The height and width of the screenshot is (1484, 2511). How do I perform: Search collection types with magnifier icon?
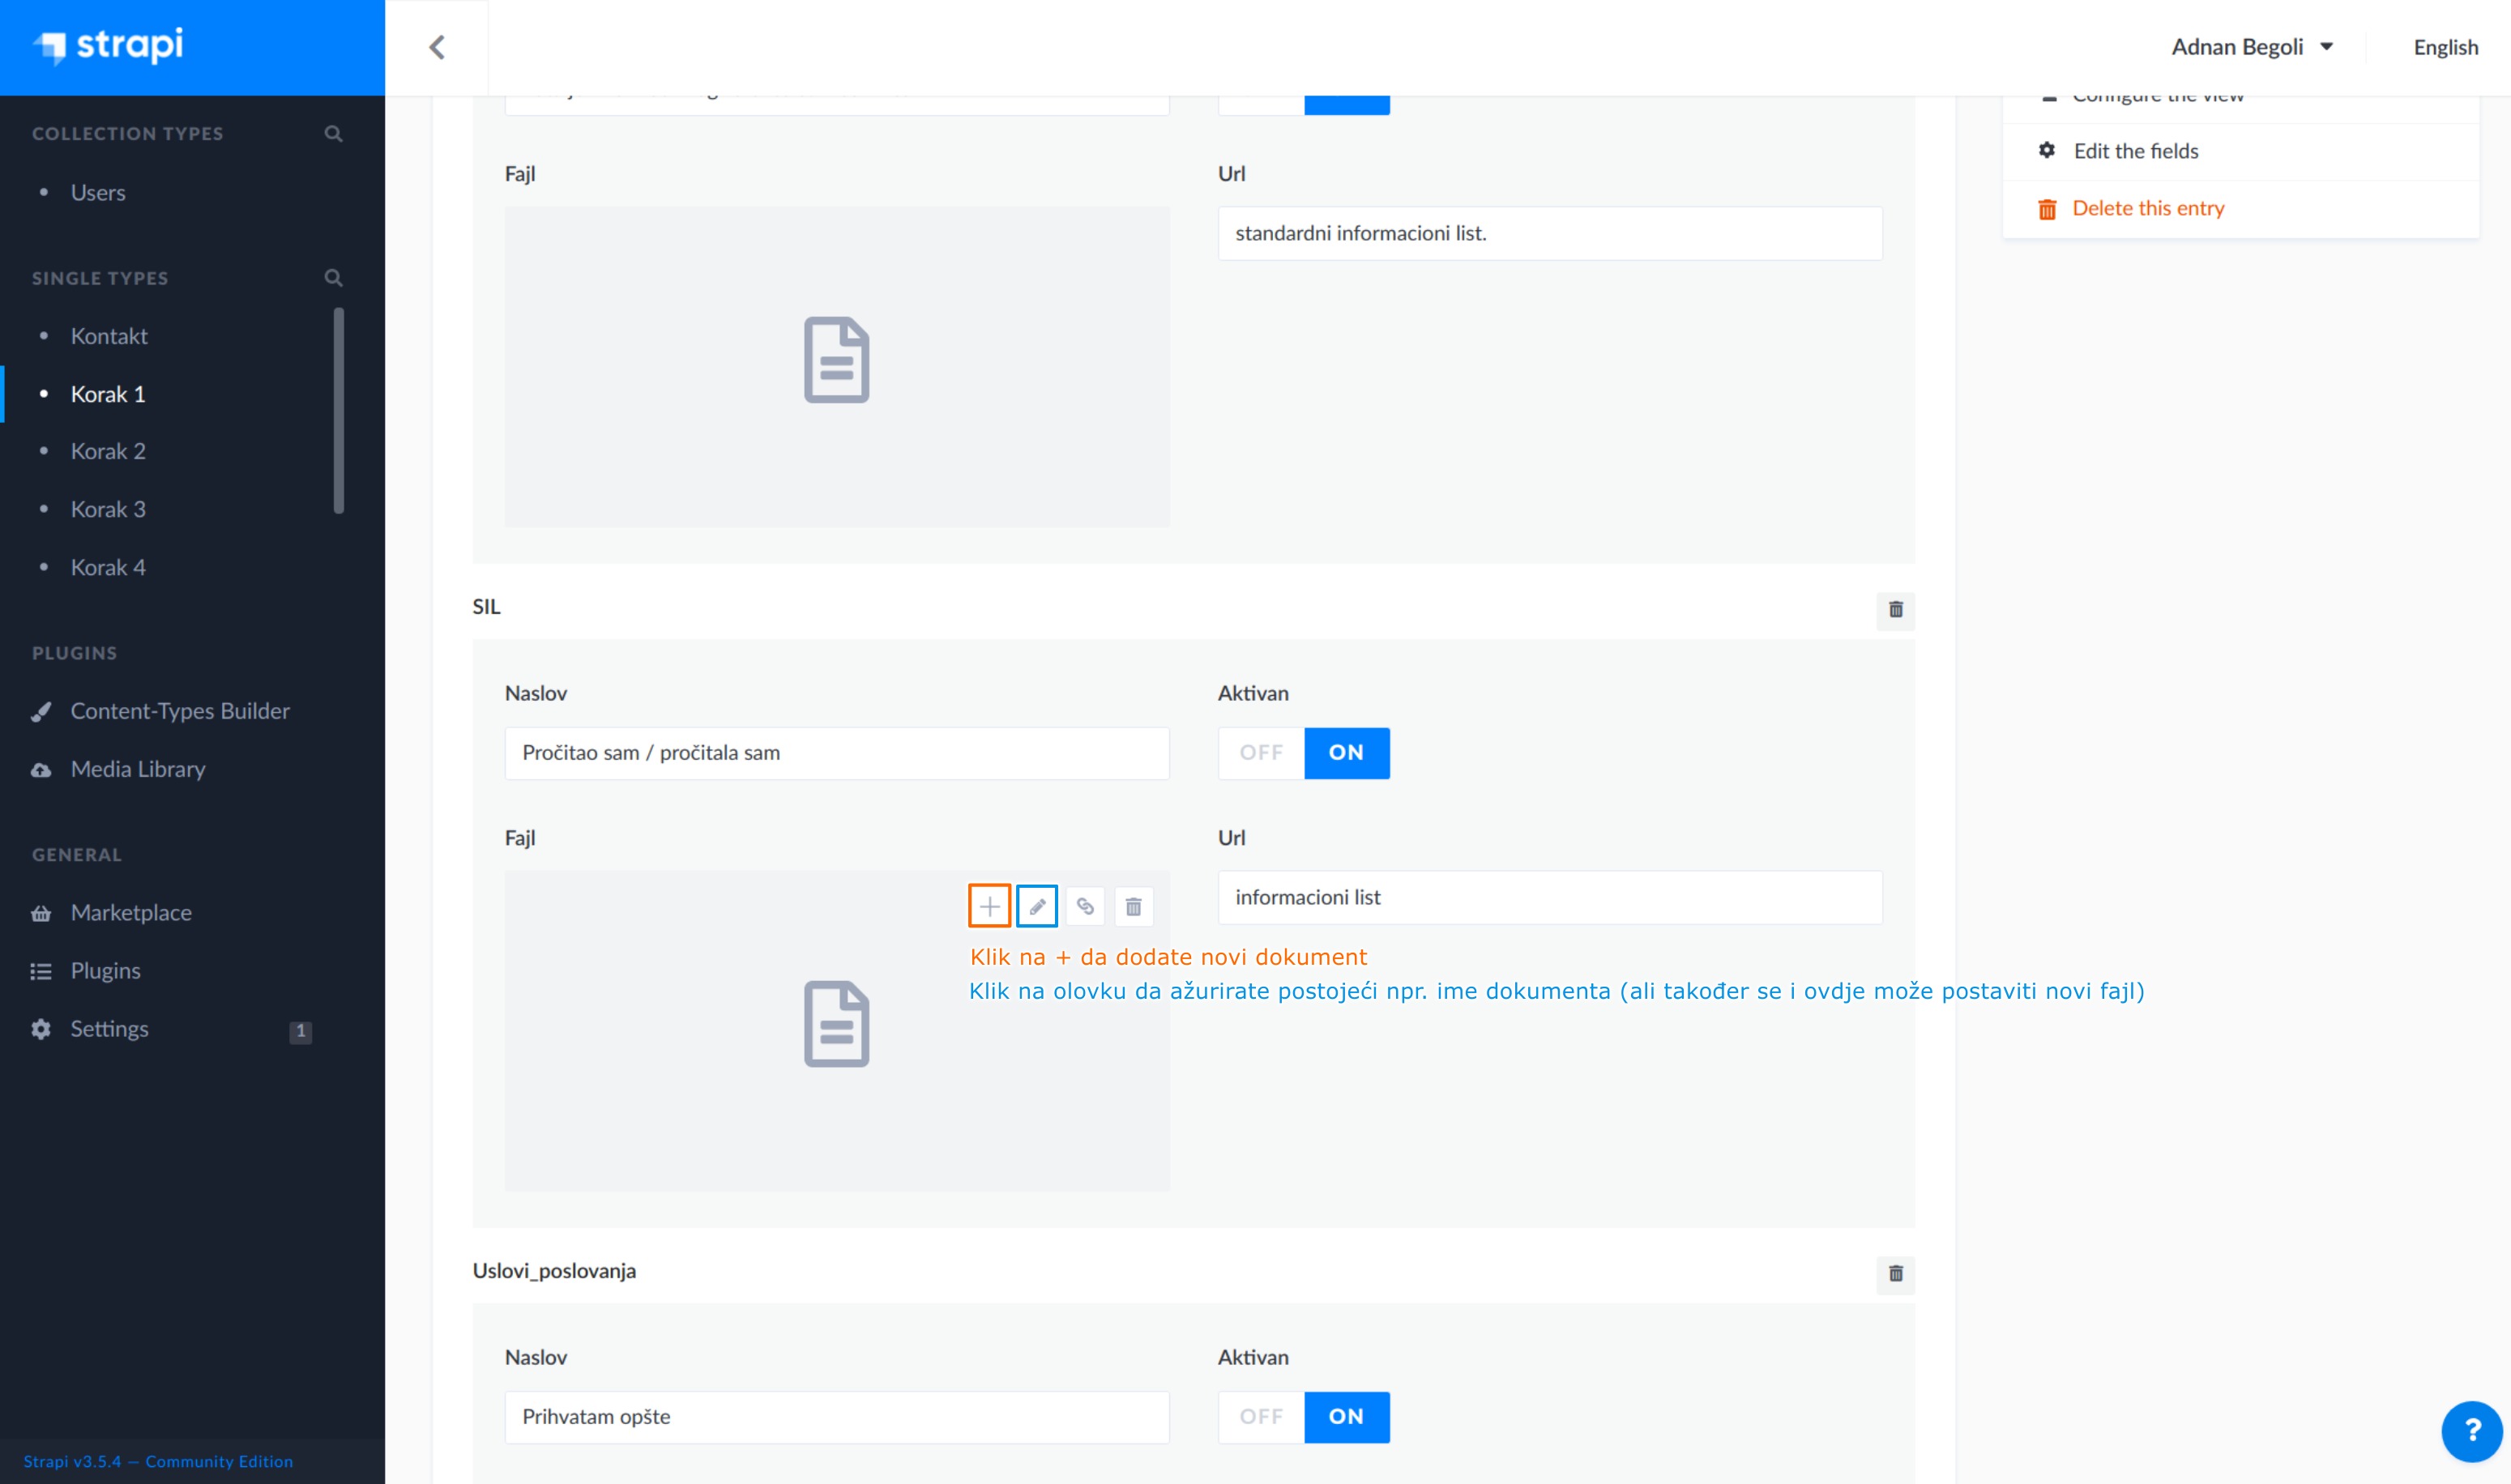coord(334,133)
